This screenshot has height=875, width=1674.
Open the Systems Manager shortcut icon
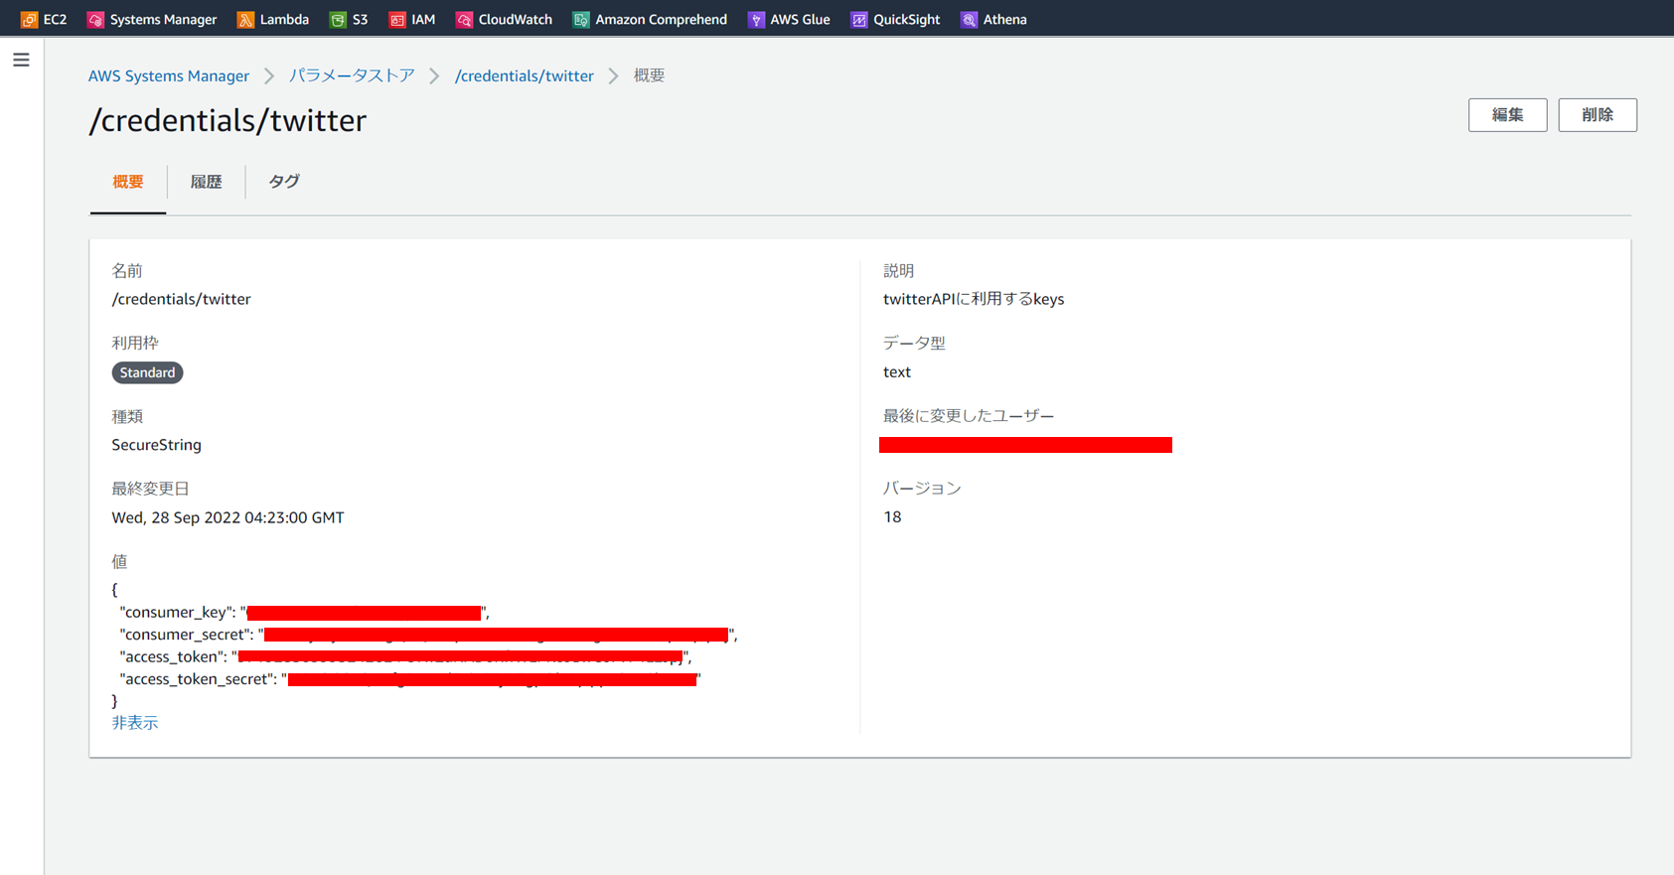click(x=95, y=19)
